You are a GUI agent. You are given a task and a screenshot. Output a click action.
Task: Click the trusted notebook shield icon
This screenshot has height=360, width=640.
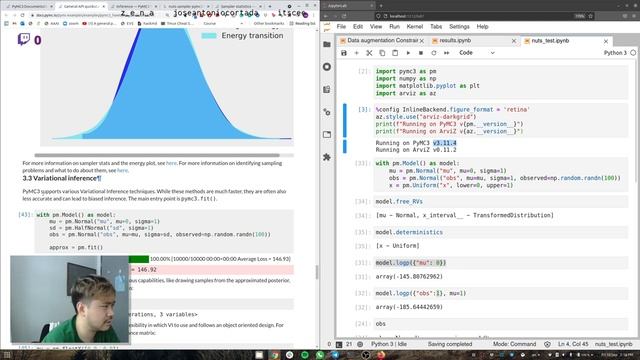coord(547,344)
